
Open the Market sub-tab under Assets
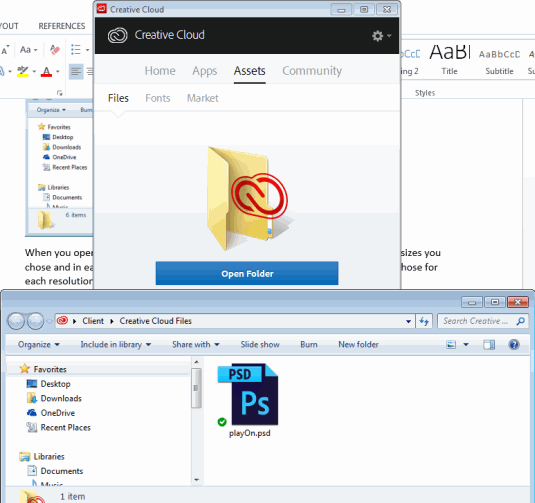(x=202, y=98)
